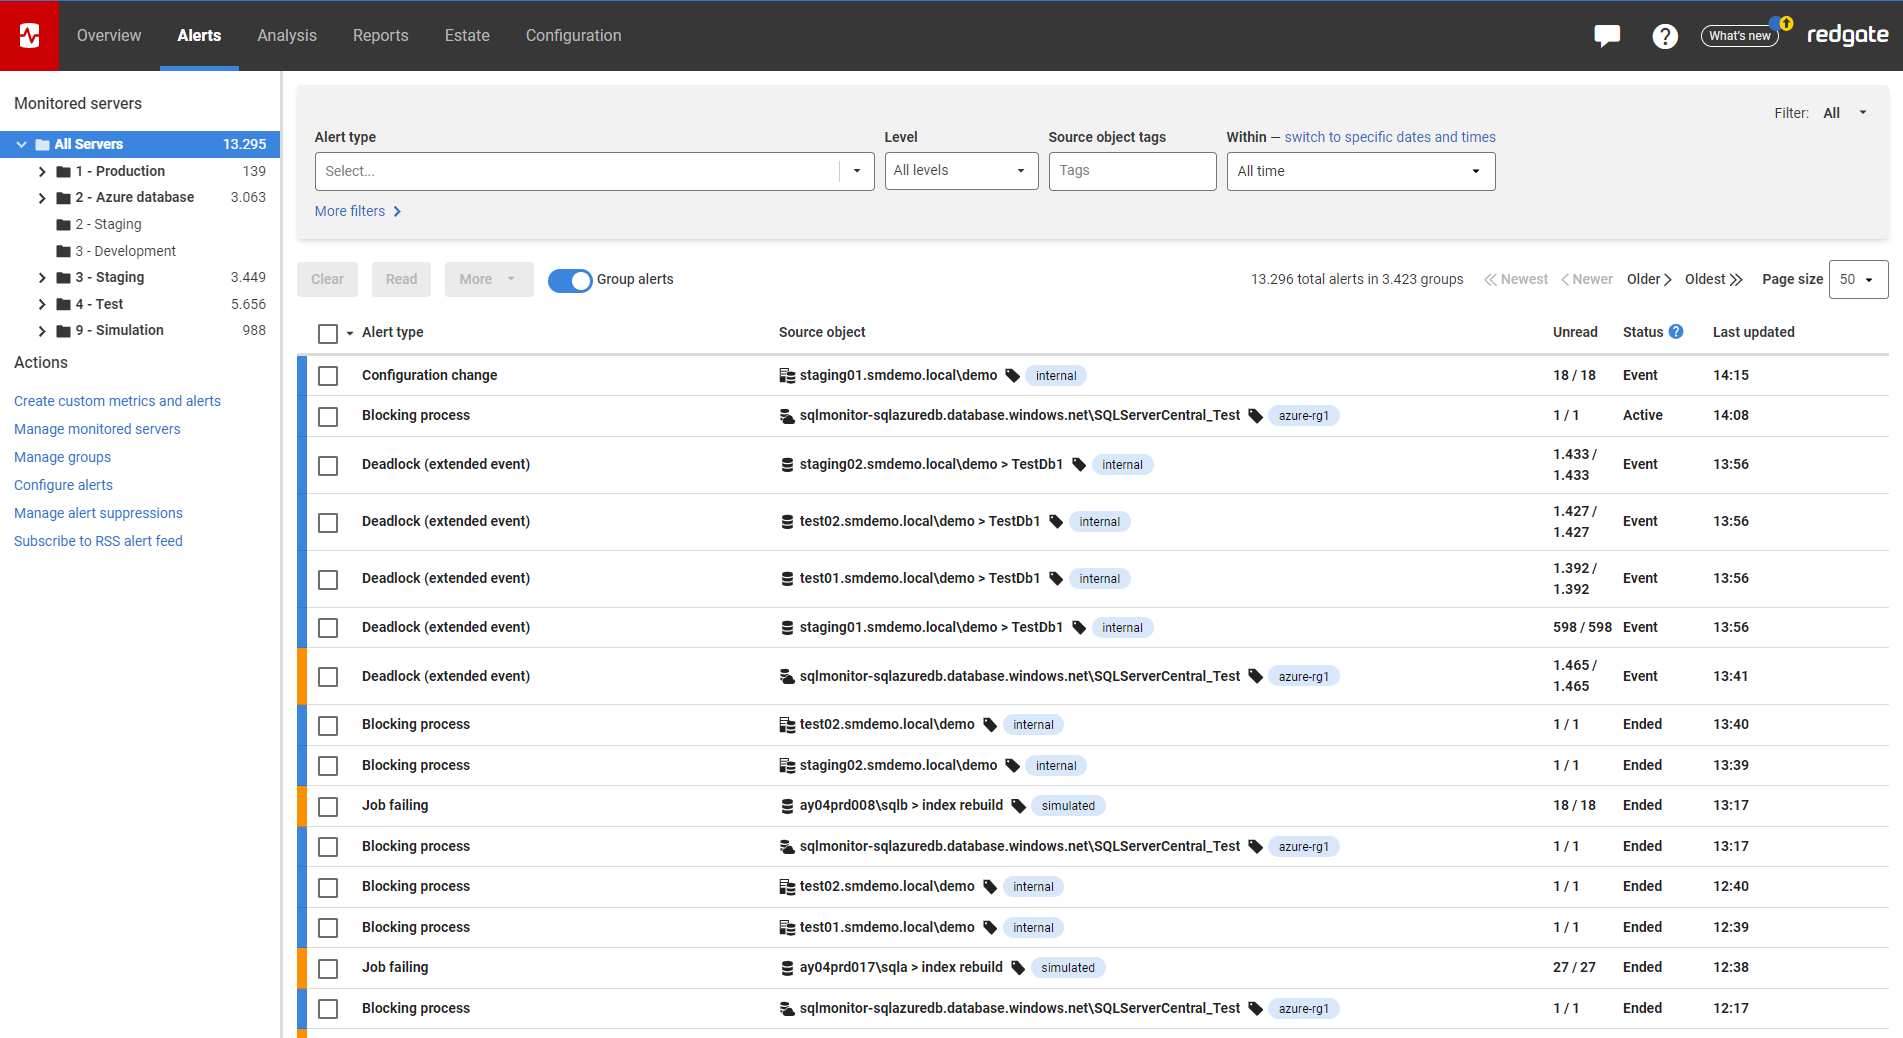Click the What's new badge

pyautogui.click(x=1739, y=36)
